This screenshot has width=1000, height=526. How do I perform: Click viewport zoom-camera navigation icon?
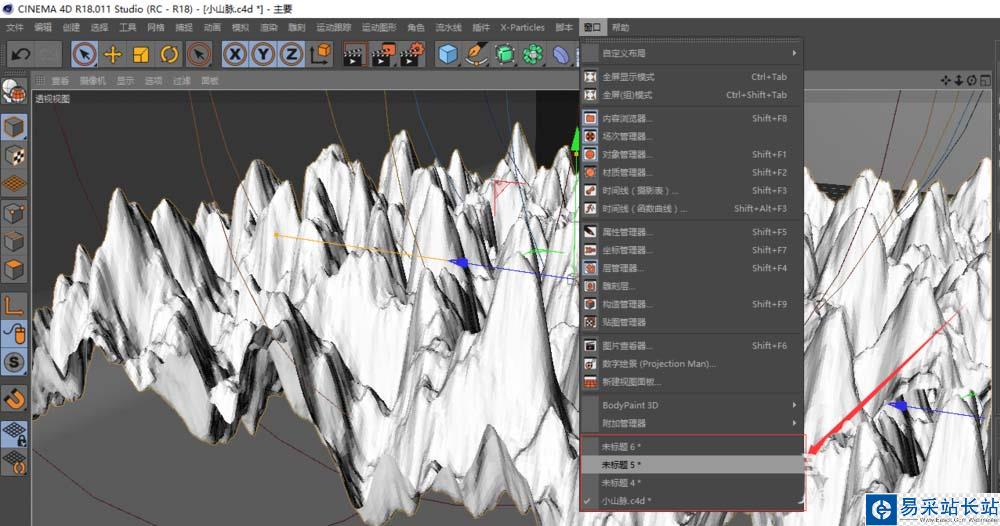tap(959, 80)
